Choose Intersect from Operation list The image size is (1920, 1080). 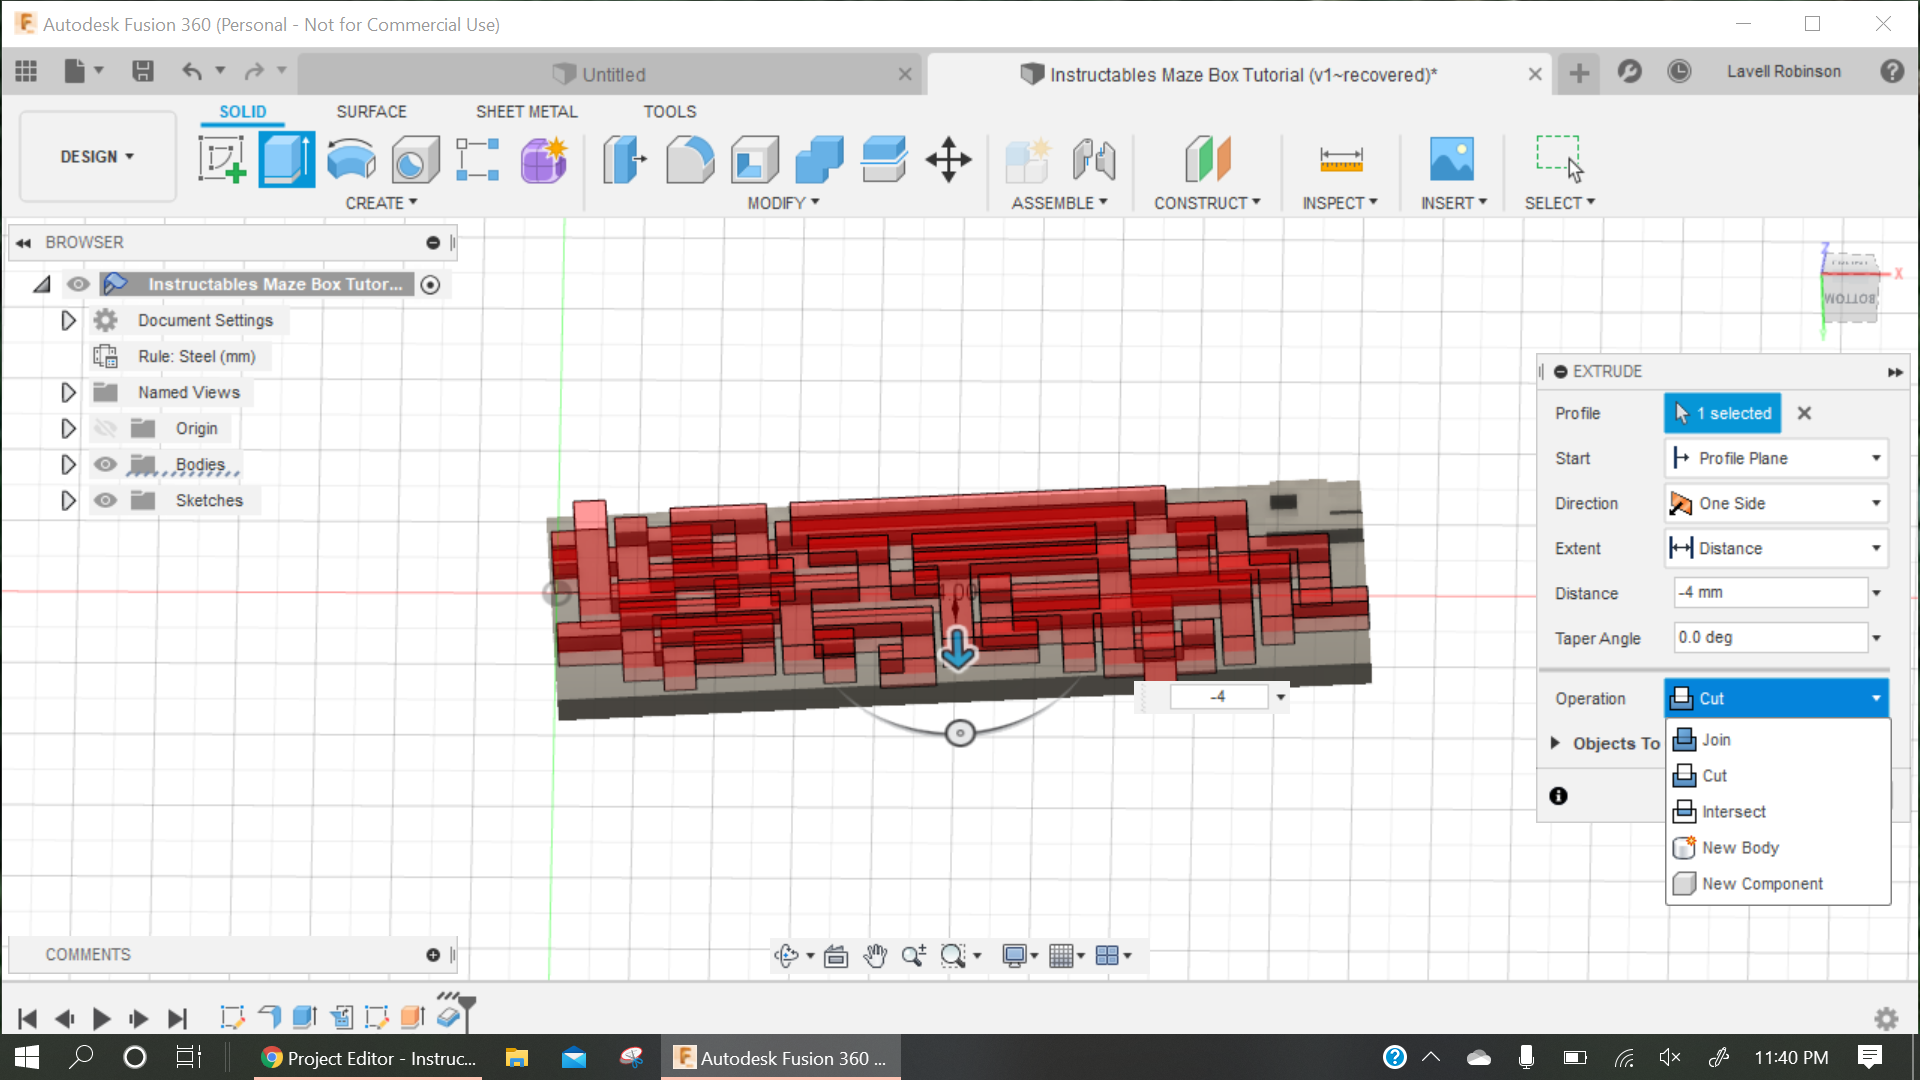[1778, 812]
